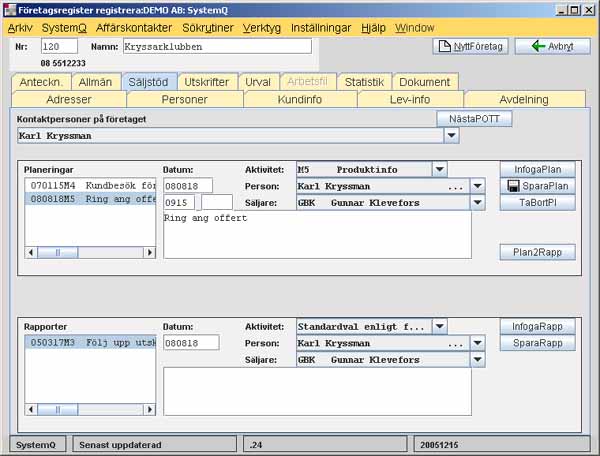Open the Dokument tab
The width and height of the screenshot is (600, 456).
425,82
